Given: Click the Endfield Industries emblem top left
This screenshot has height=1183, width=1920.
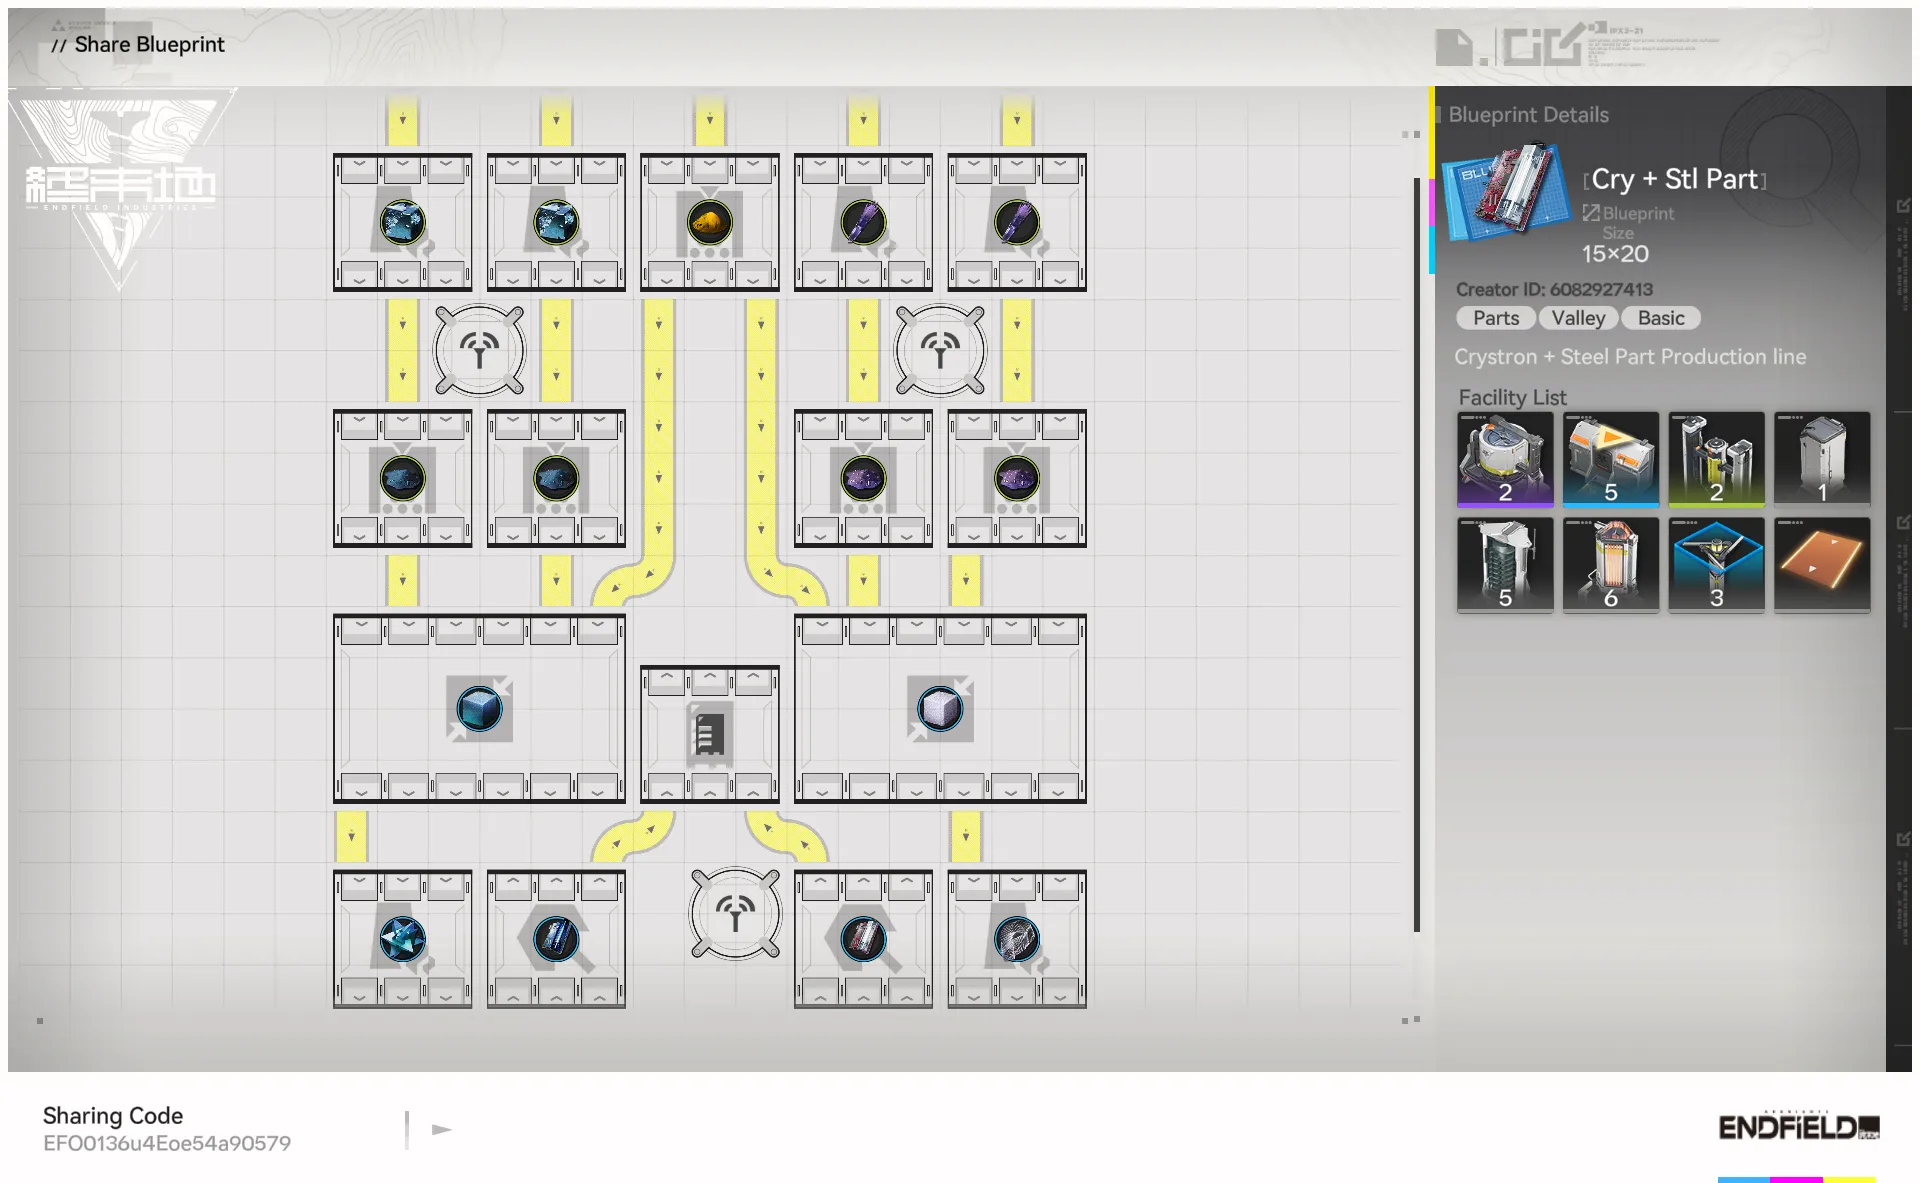Looking at the screenshot, I should [x=121, y=188].
